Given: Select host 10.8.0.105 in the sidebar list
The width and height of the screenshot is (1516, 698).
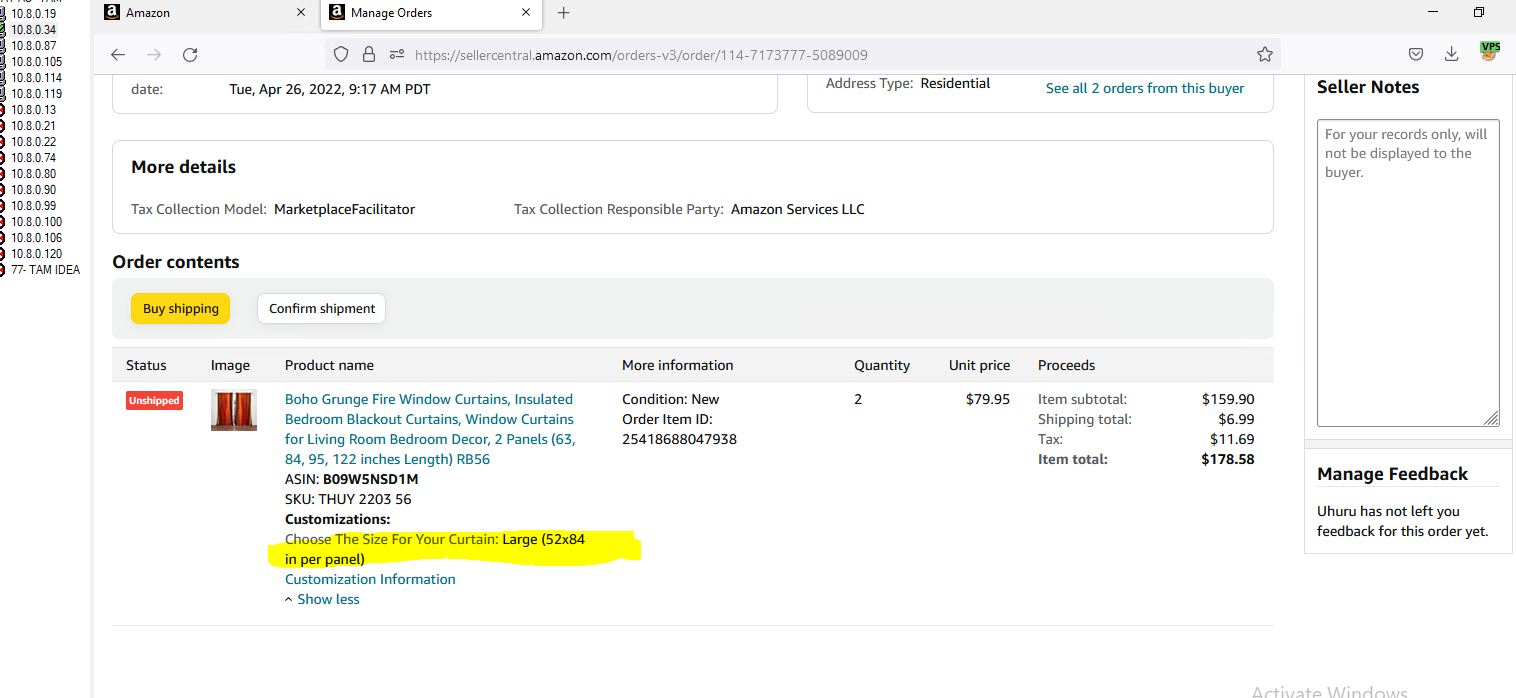Looking at the screenshot, I should [36, 62].
